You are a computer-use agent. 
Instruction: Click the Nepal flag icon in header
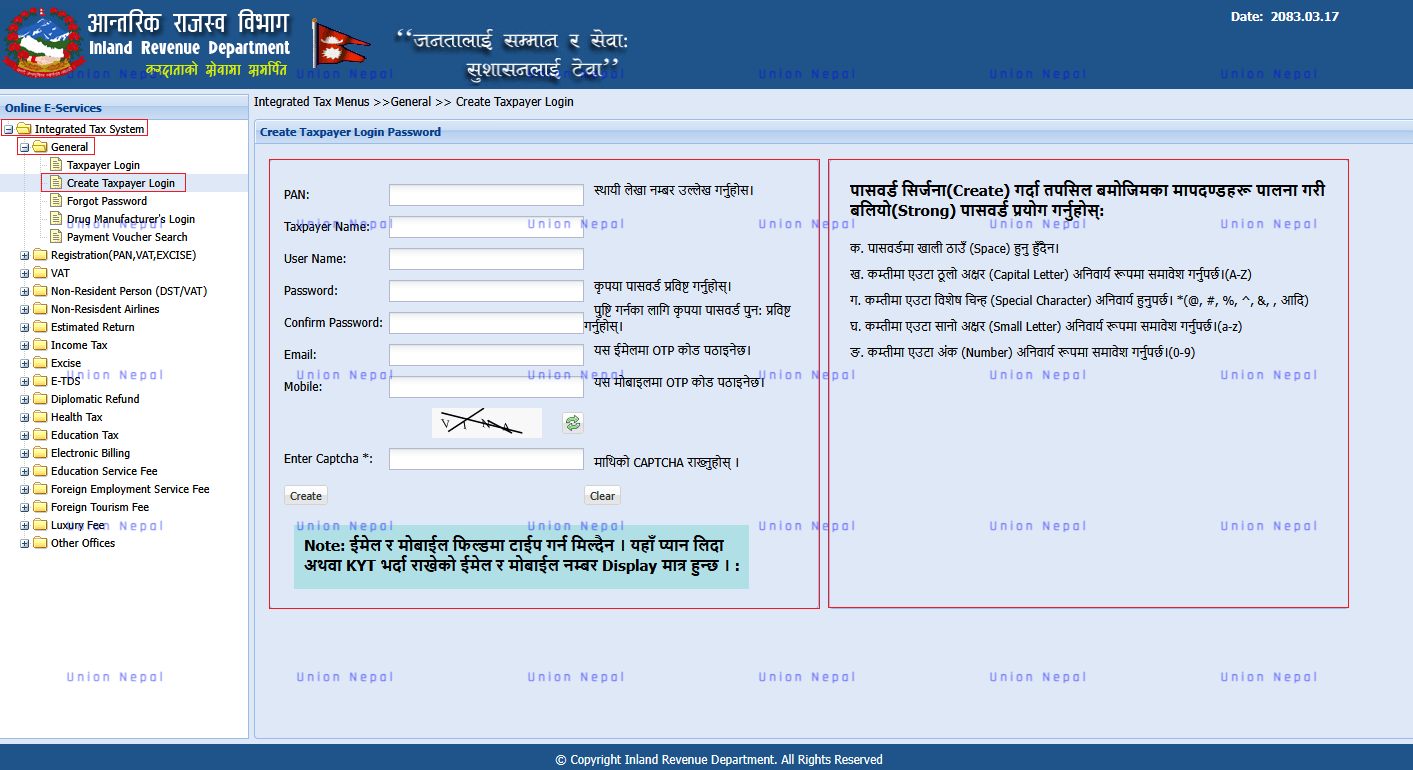[x=341, y=45]
